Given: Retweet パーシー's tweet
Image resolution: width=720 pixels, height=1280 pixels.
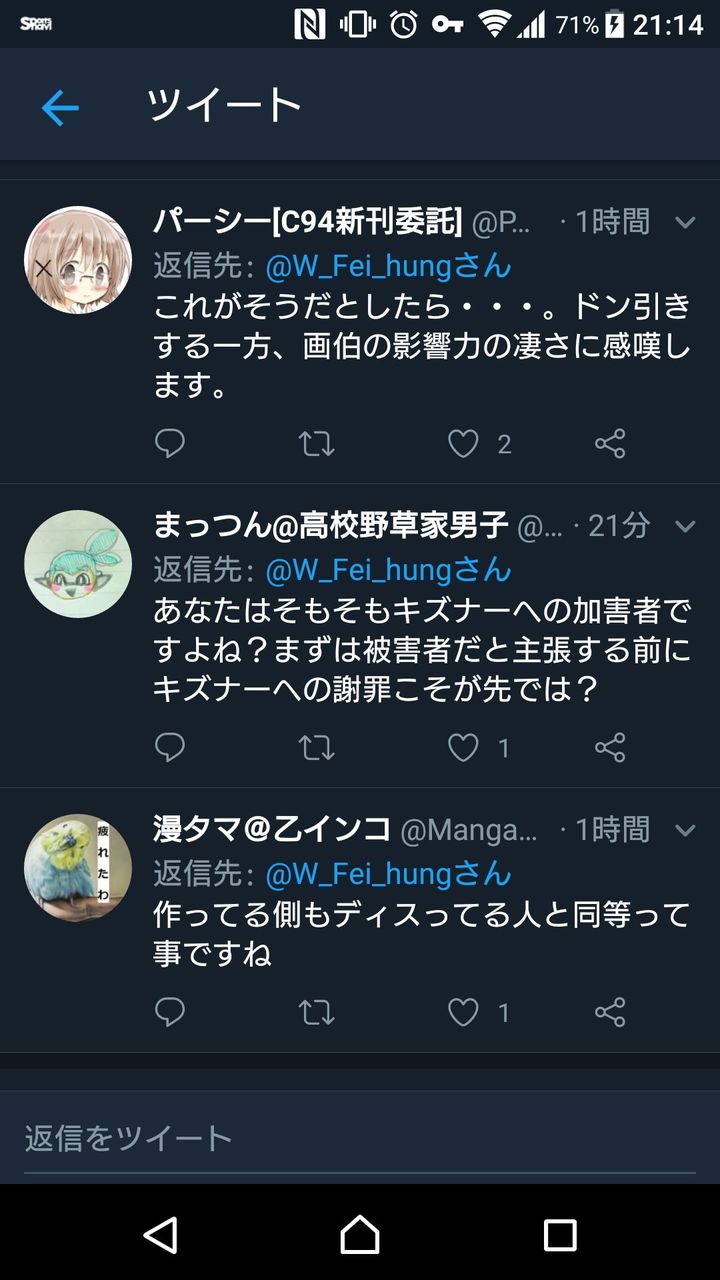Looking at the screenshot, I should 317,443.
